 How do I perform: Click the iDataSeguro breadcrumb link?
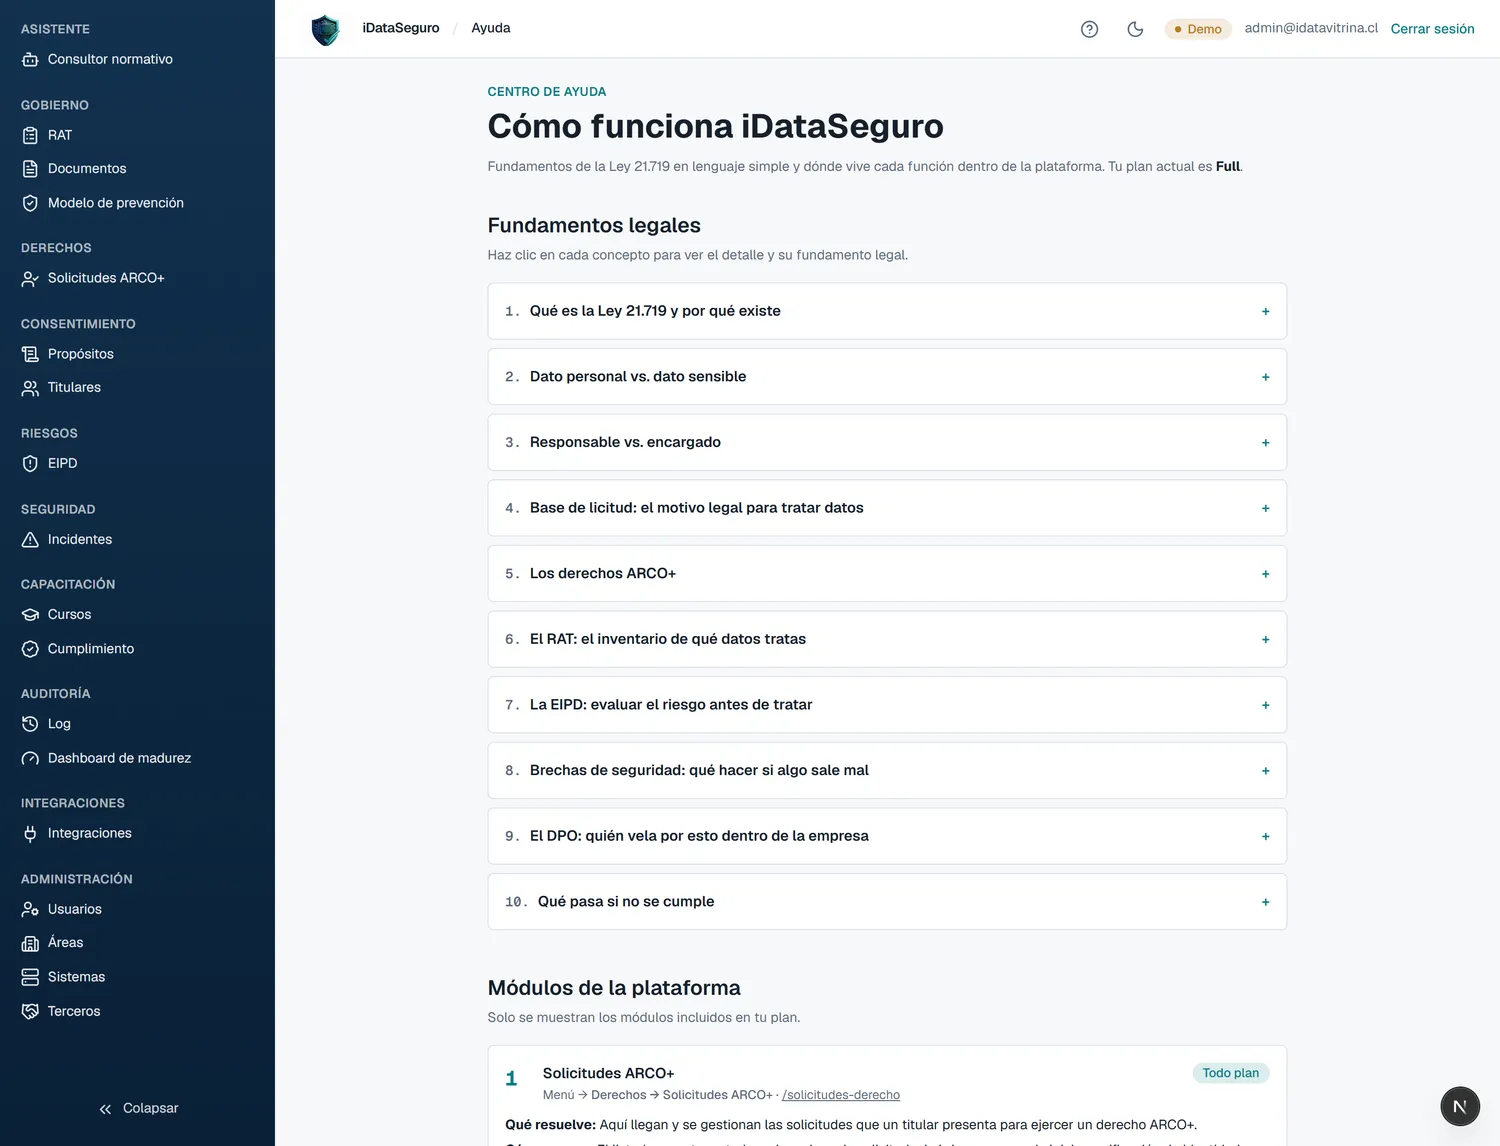(x=401, y=28)
